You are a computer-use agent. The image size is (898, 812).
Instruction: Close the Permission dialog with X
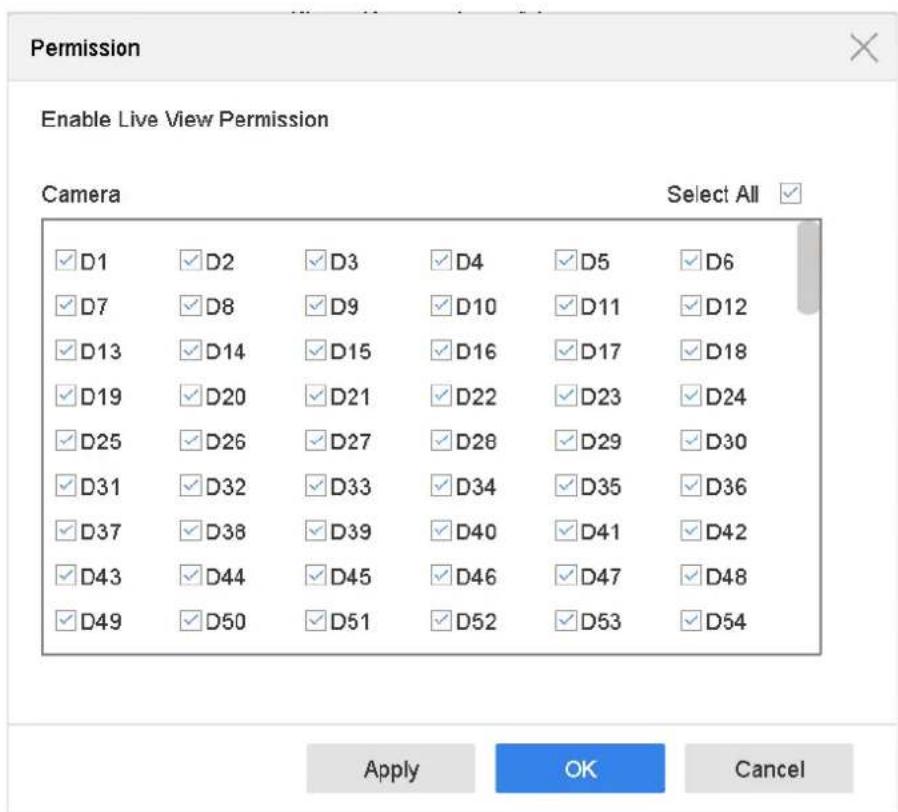pyautogui.click(x=864, y=47)
